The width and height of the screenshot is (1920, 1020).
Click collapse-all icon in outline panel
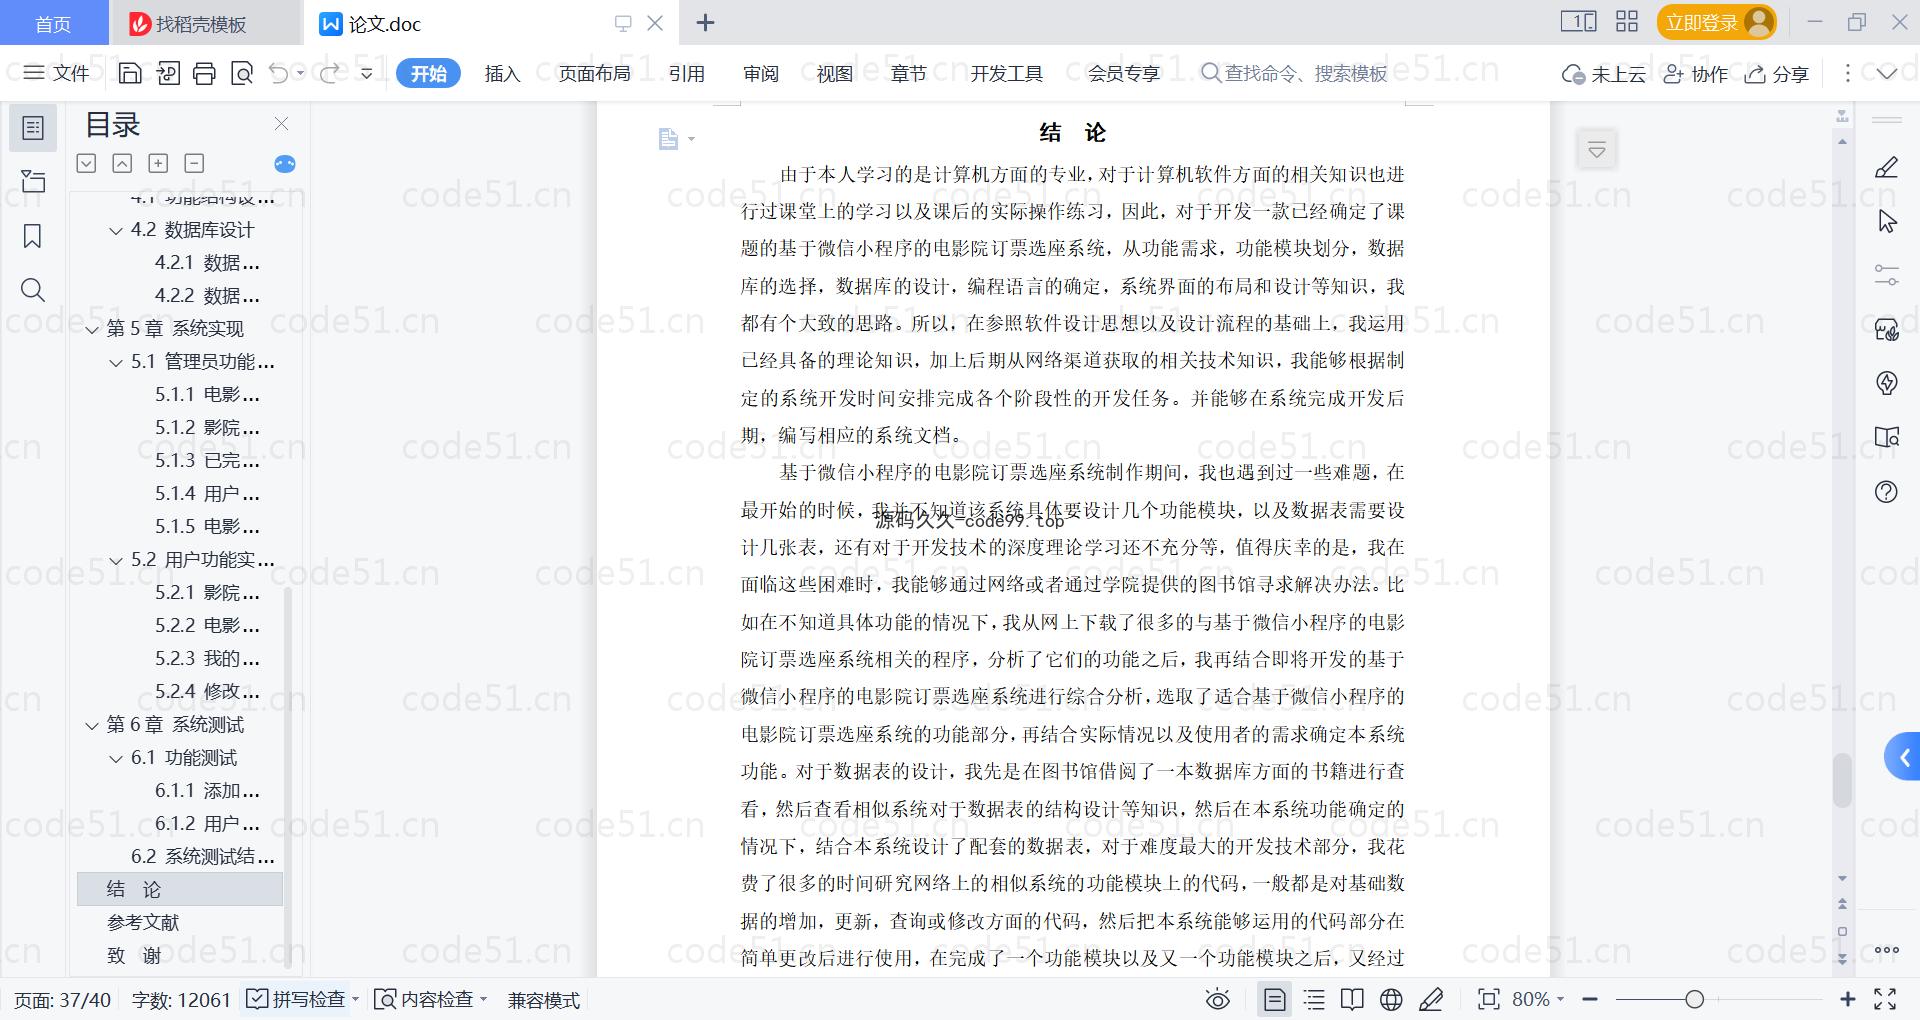[122, 163]
